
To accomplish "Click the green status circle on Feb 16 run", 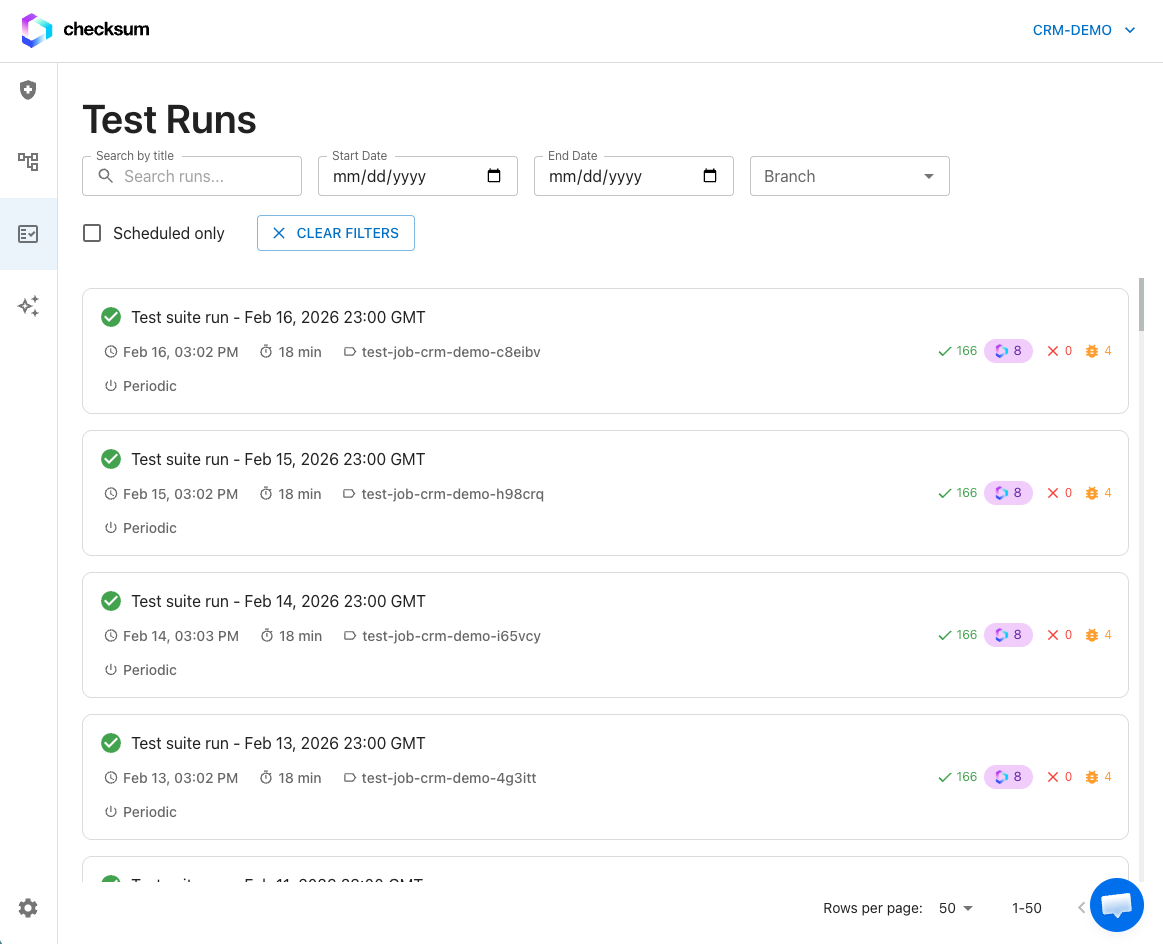I will coord(111,317).
